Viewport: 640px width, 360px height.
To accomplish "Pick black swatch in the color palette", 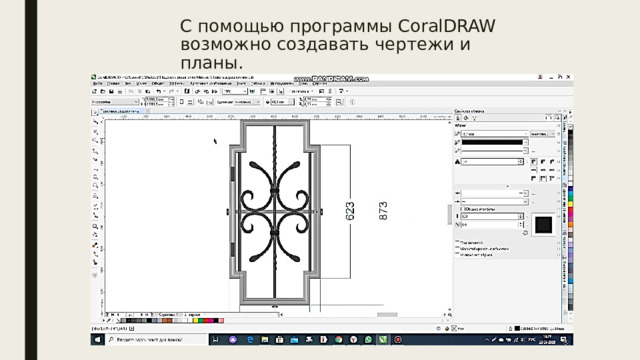I will tap(571, 133).
